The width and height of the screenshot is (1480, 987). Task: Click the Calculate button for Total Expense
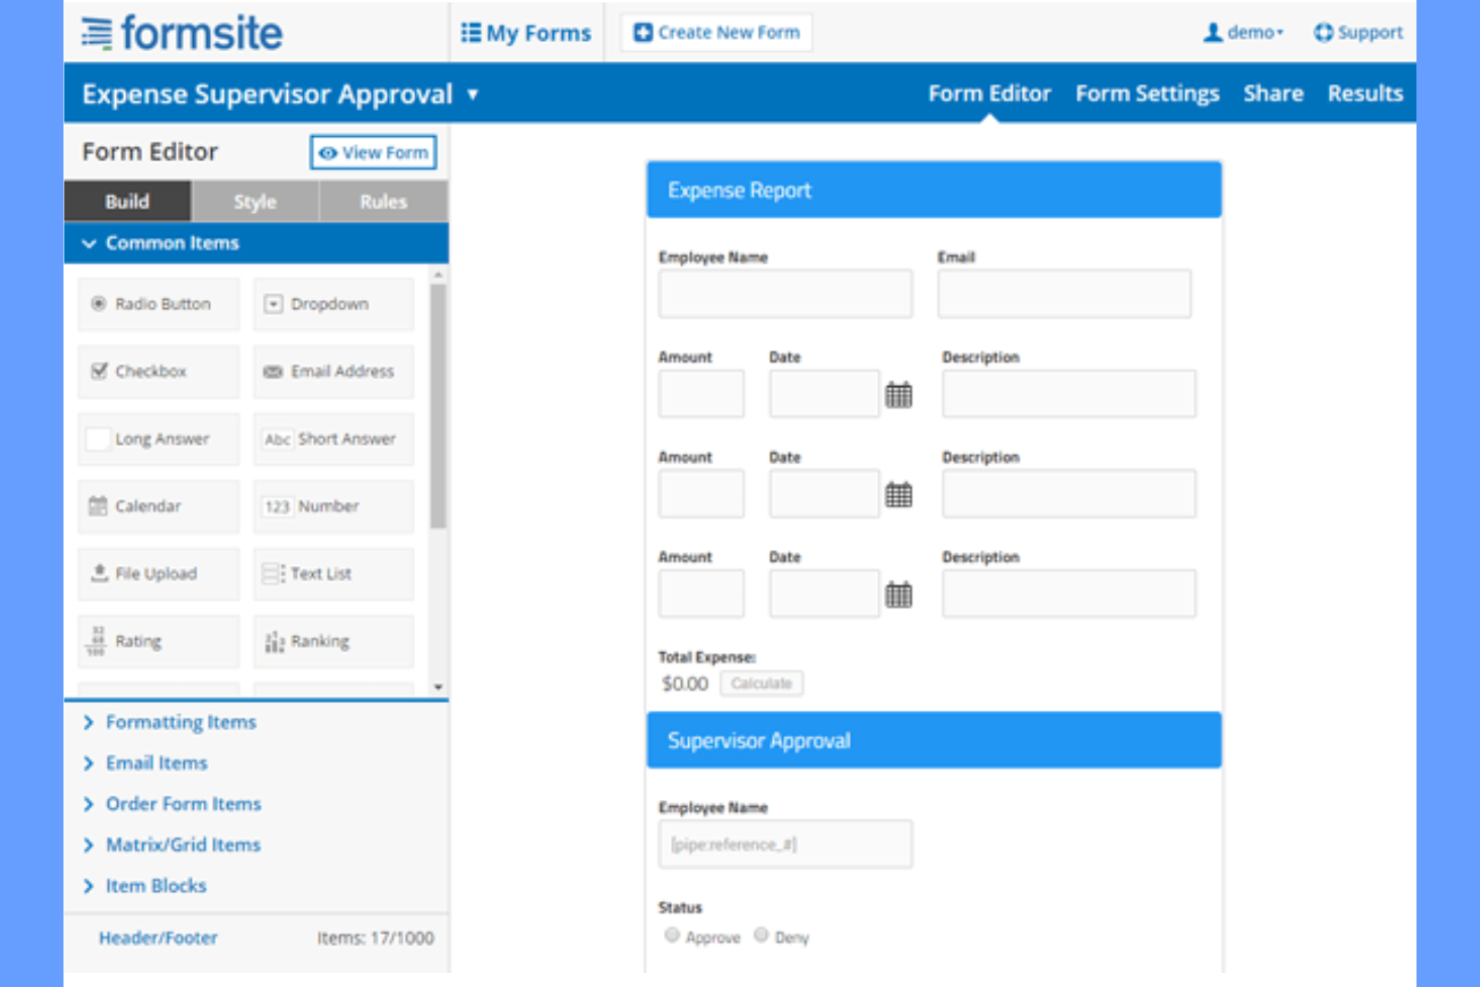tap(761, 683)
